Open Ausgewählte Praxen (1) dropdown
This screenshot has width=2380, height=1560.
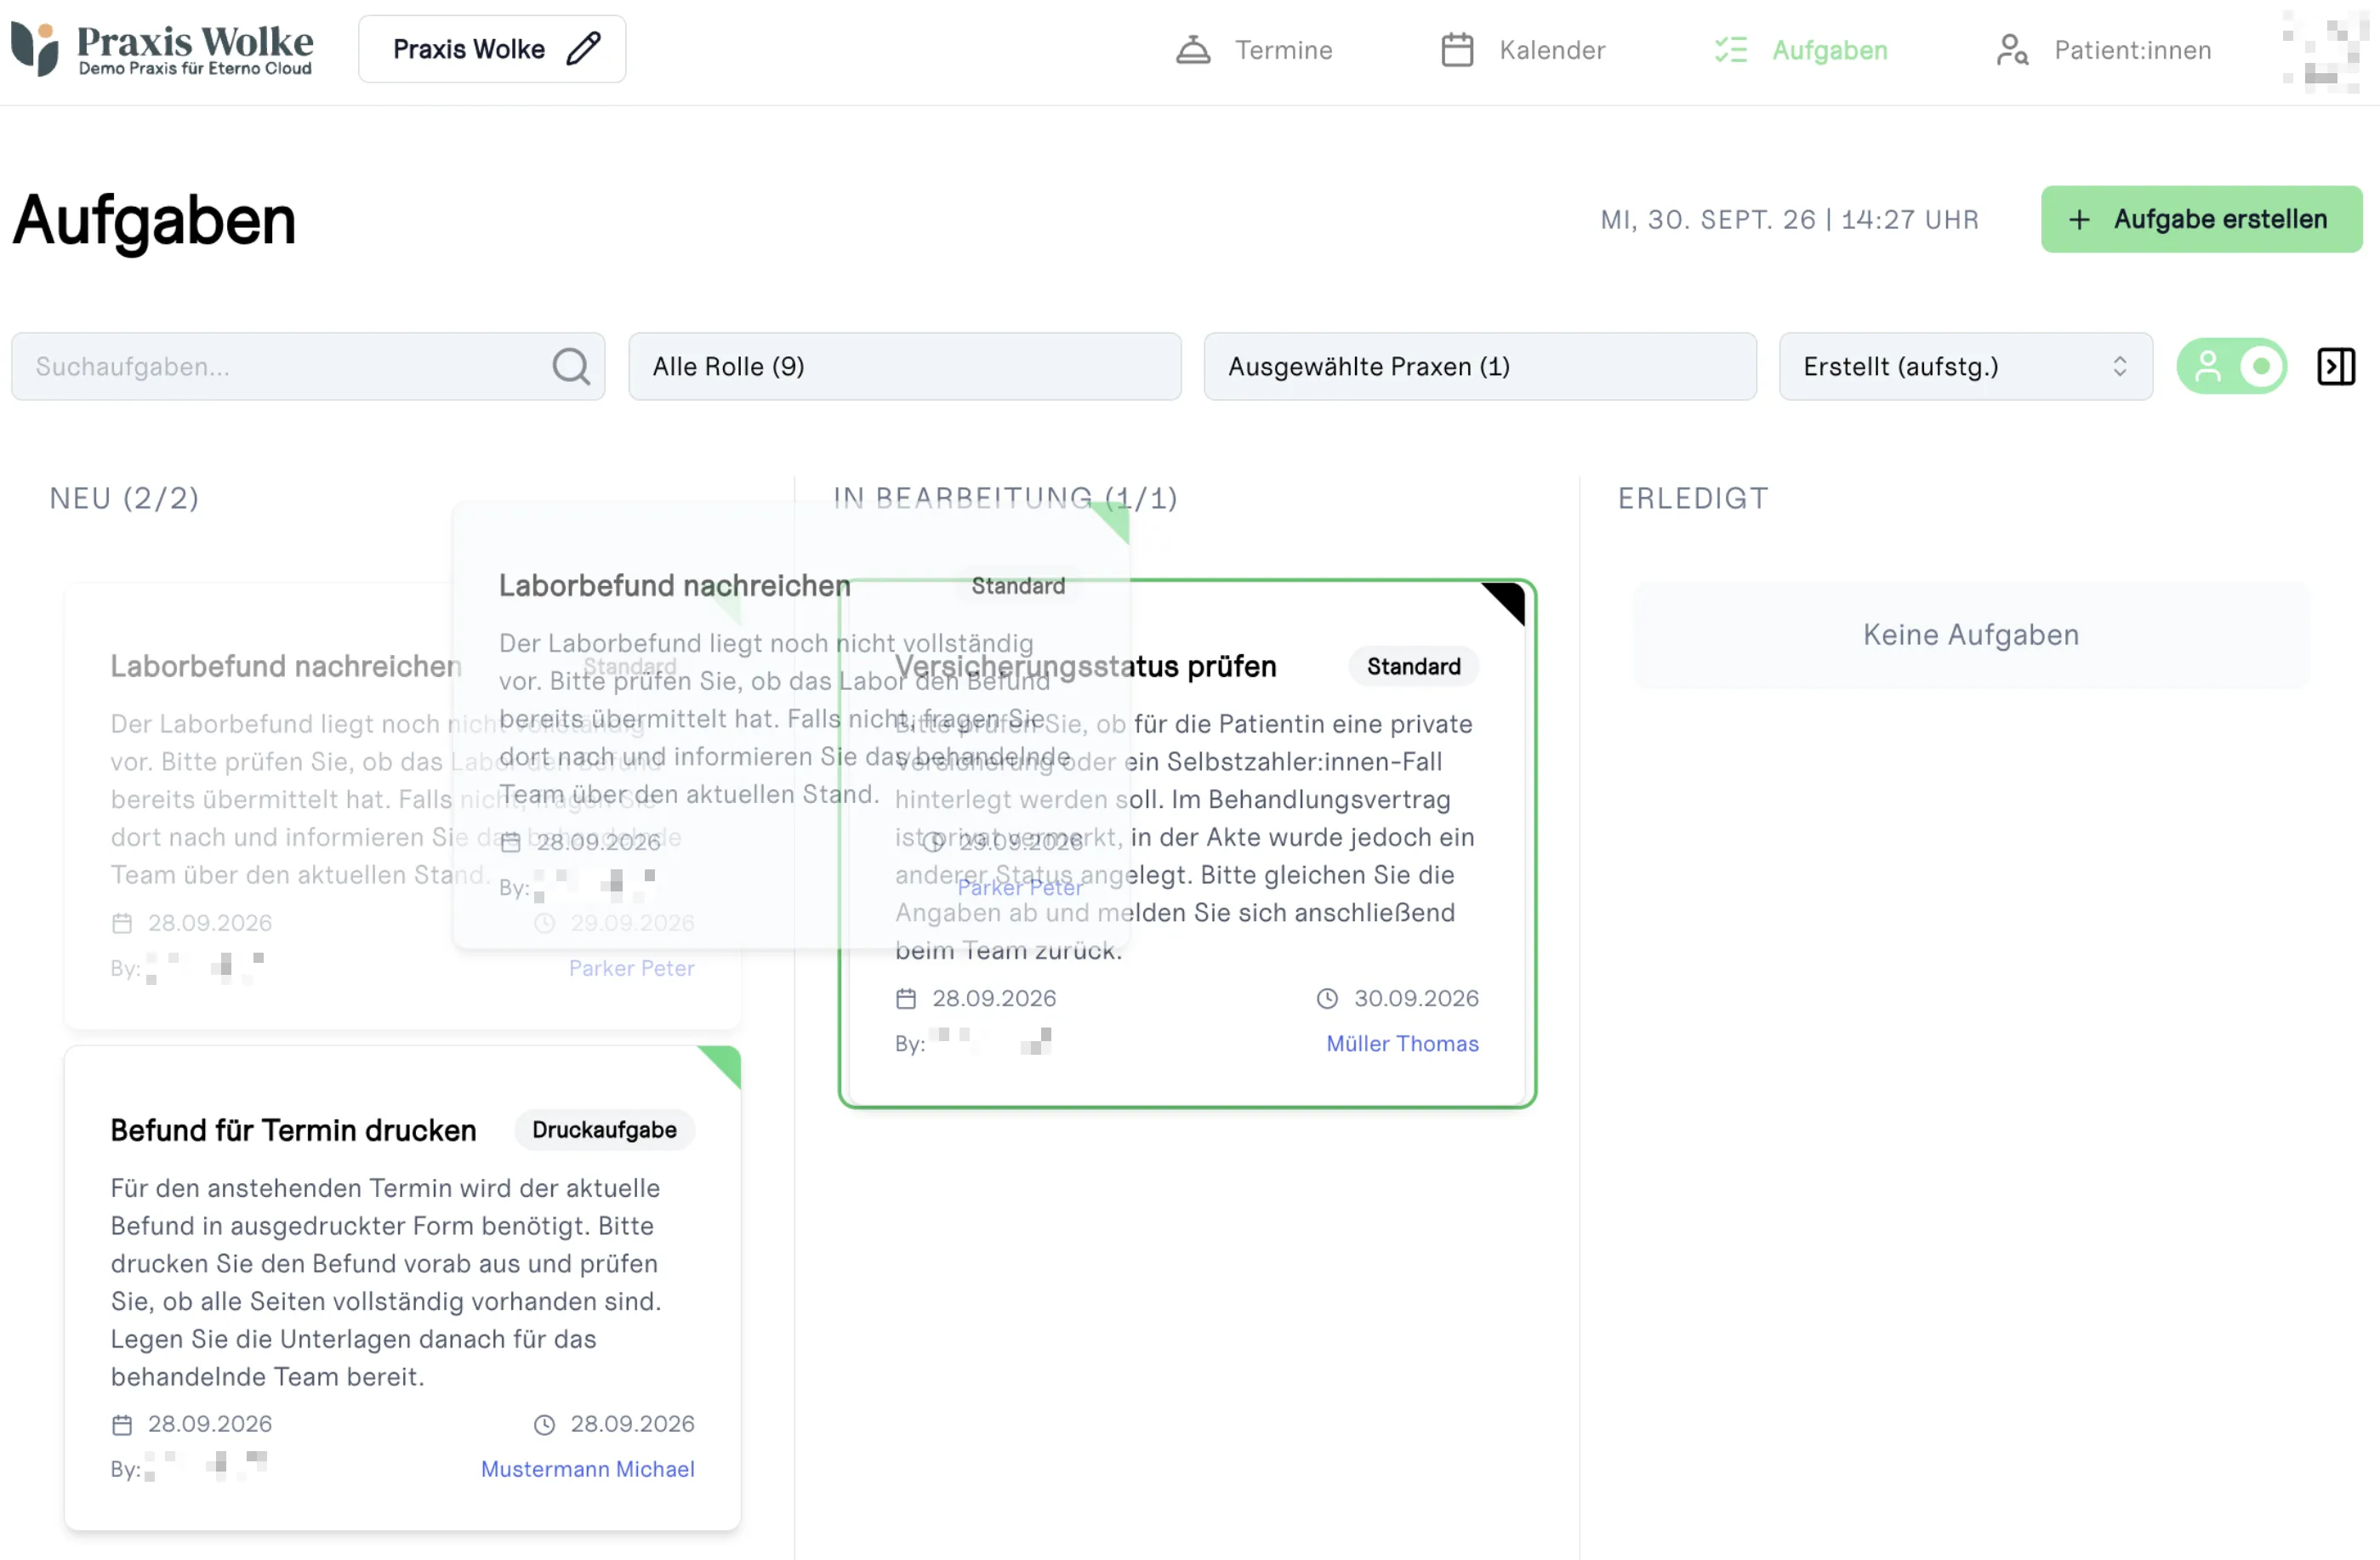click(x=1479, y=367)
